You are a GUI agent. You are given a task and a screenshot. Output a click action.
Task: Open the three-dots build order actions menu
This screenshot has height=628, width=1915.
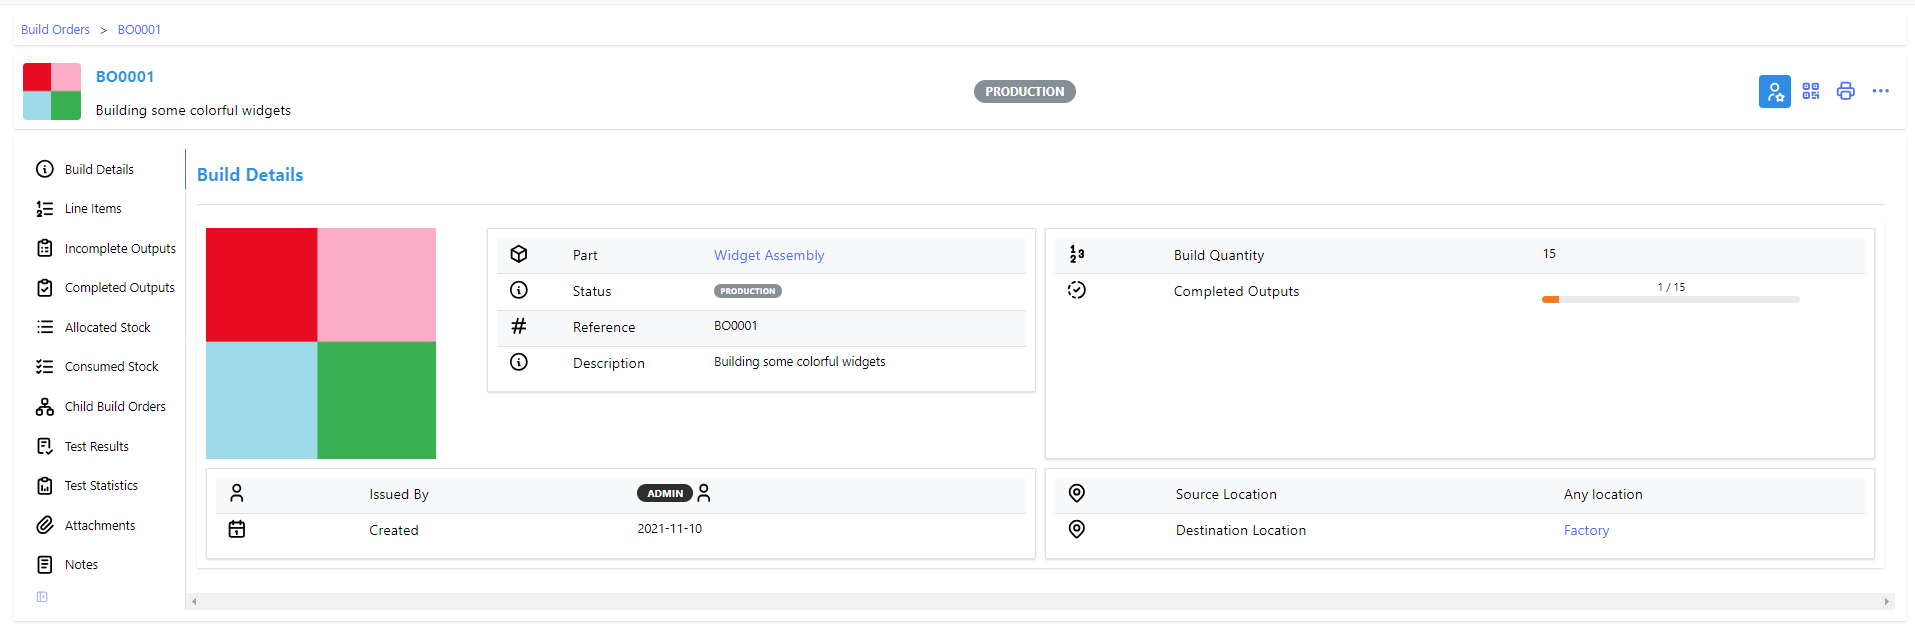(1880, 91)
